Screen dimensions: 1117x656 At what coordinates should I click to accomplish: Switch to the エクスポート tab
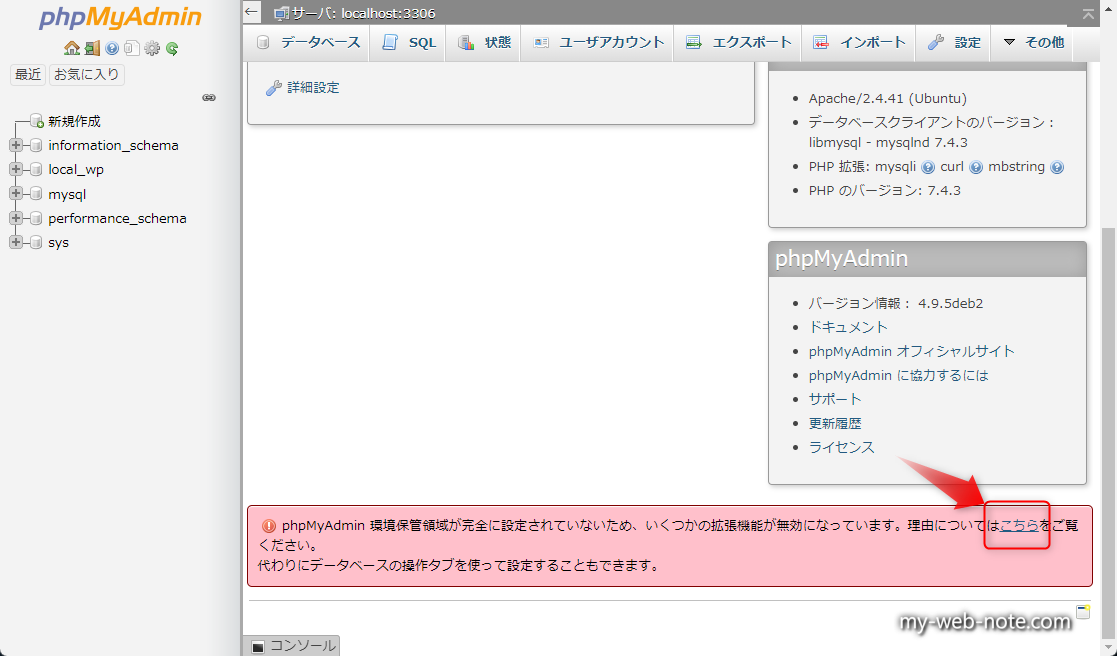737,42
